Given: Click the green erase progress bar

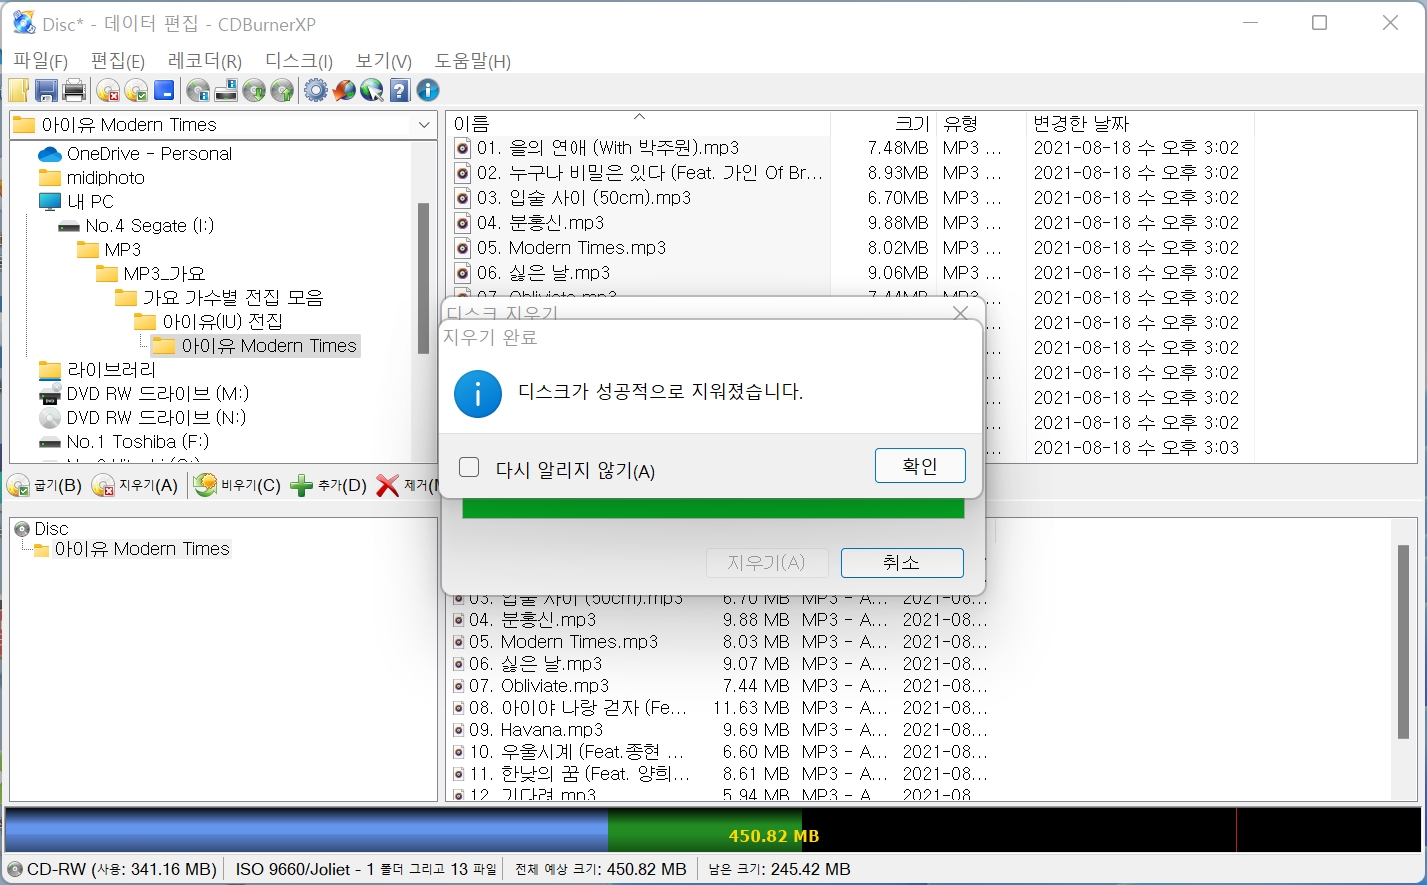Looking at the screenshot, I should tap(713, 508).
